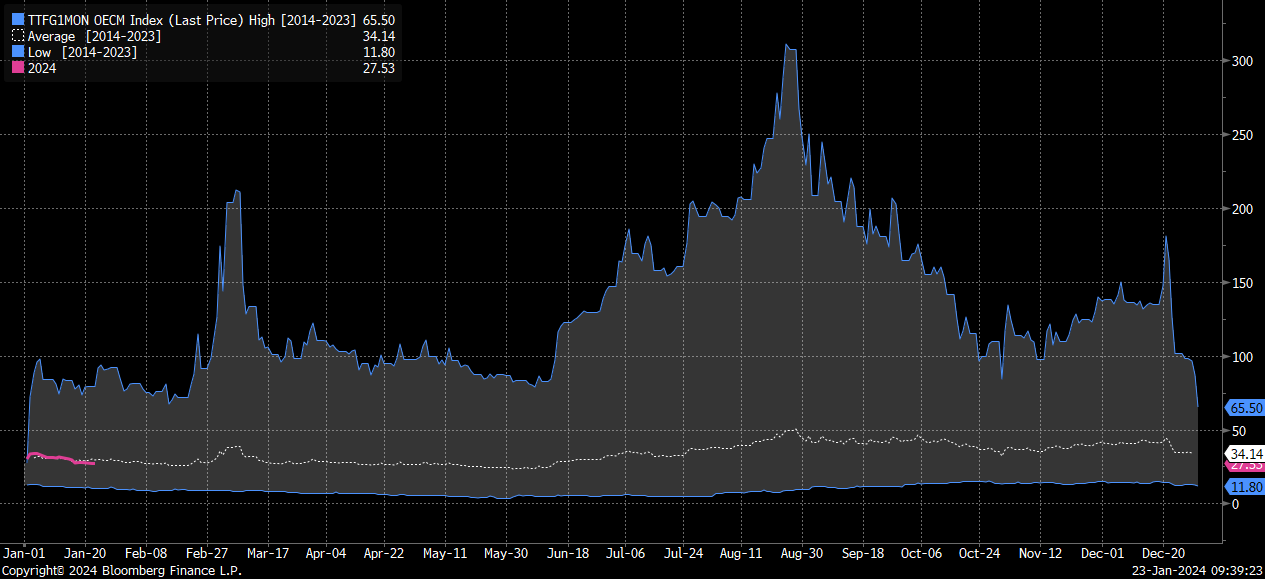Click the Jun-18 date axis label

coord(568,552)
